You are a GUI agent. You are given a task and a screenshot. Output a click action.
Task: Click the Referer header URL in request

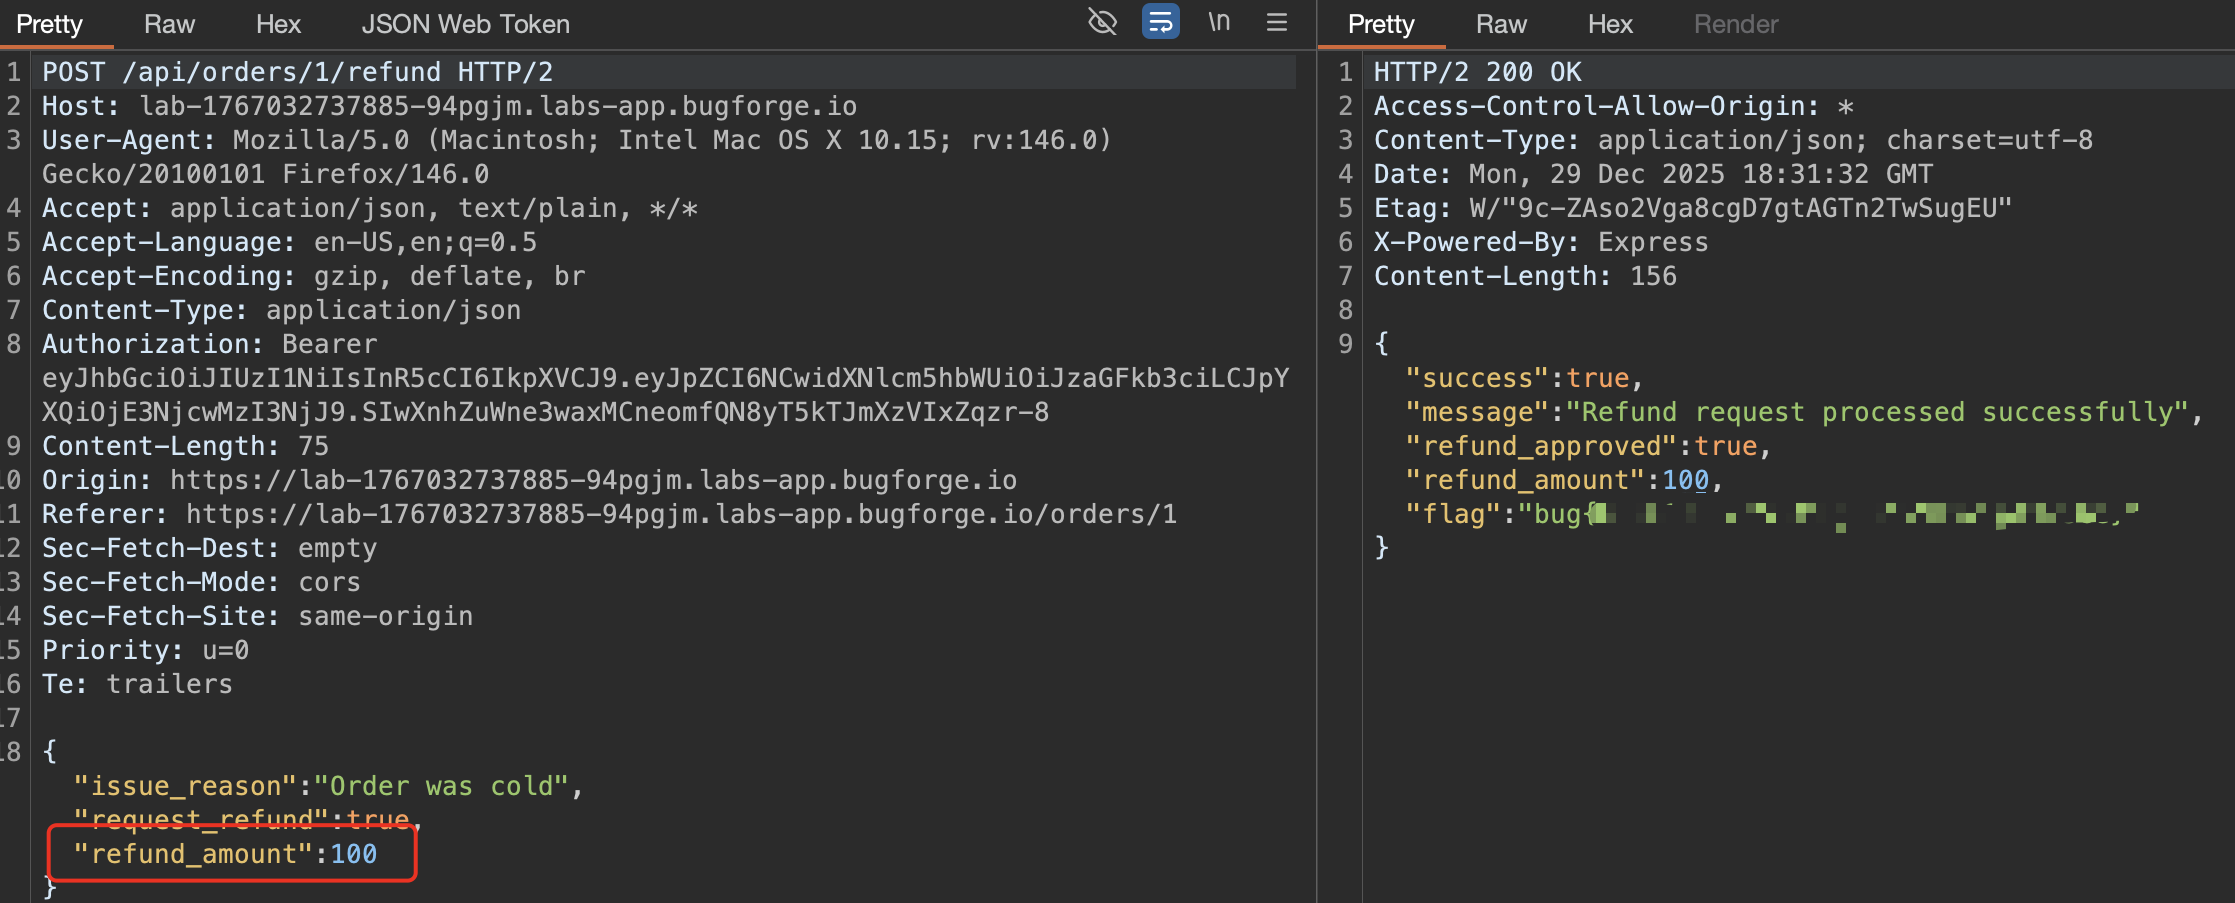(x=680, y=514)
